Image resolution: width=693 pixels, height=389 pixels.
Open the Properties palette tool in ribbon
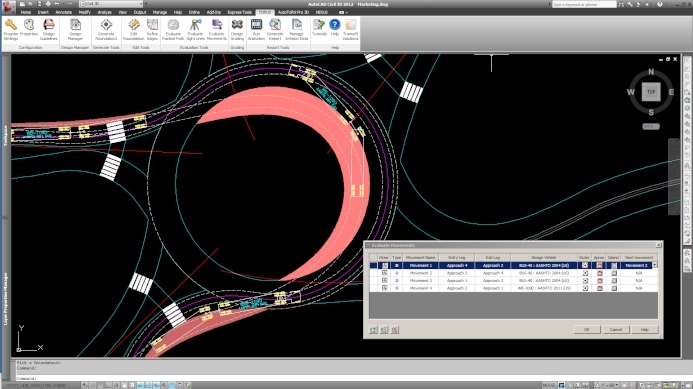29,27
